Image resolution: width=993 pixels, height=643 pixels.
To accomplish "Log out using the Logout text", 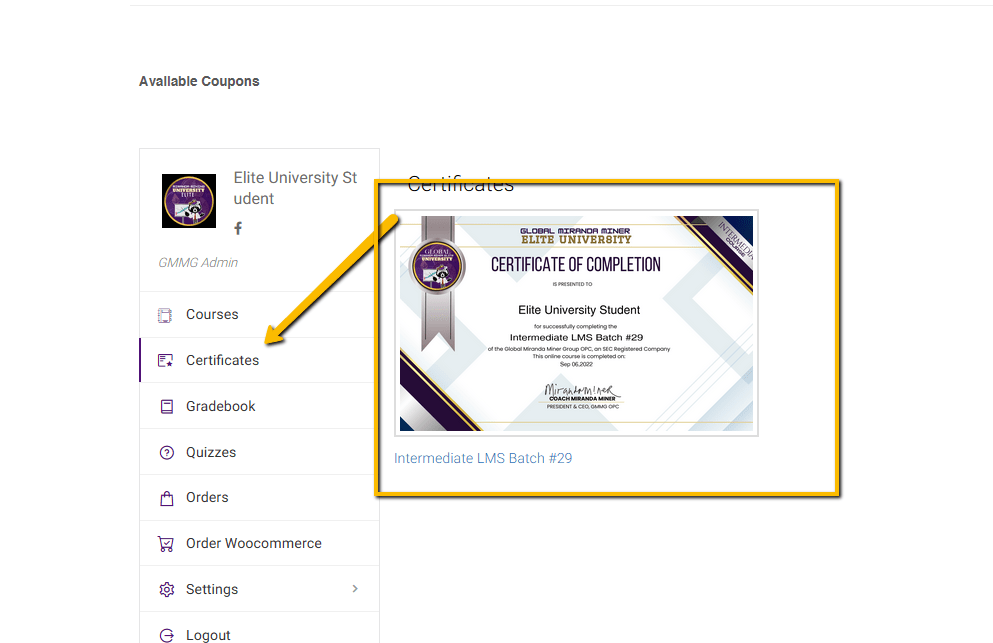I will (208, 635).
